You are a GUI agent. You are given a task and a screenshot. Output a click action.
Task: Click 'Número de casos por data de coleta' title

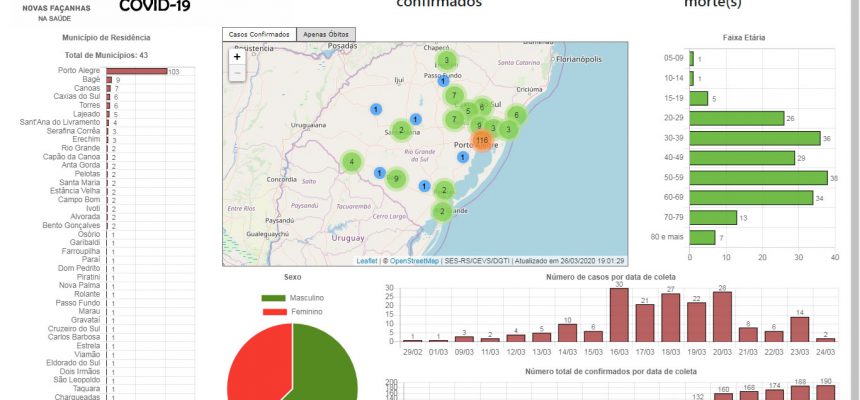pos(610,278)
